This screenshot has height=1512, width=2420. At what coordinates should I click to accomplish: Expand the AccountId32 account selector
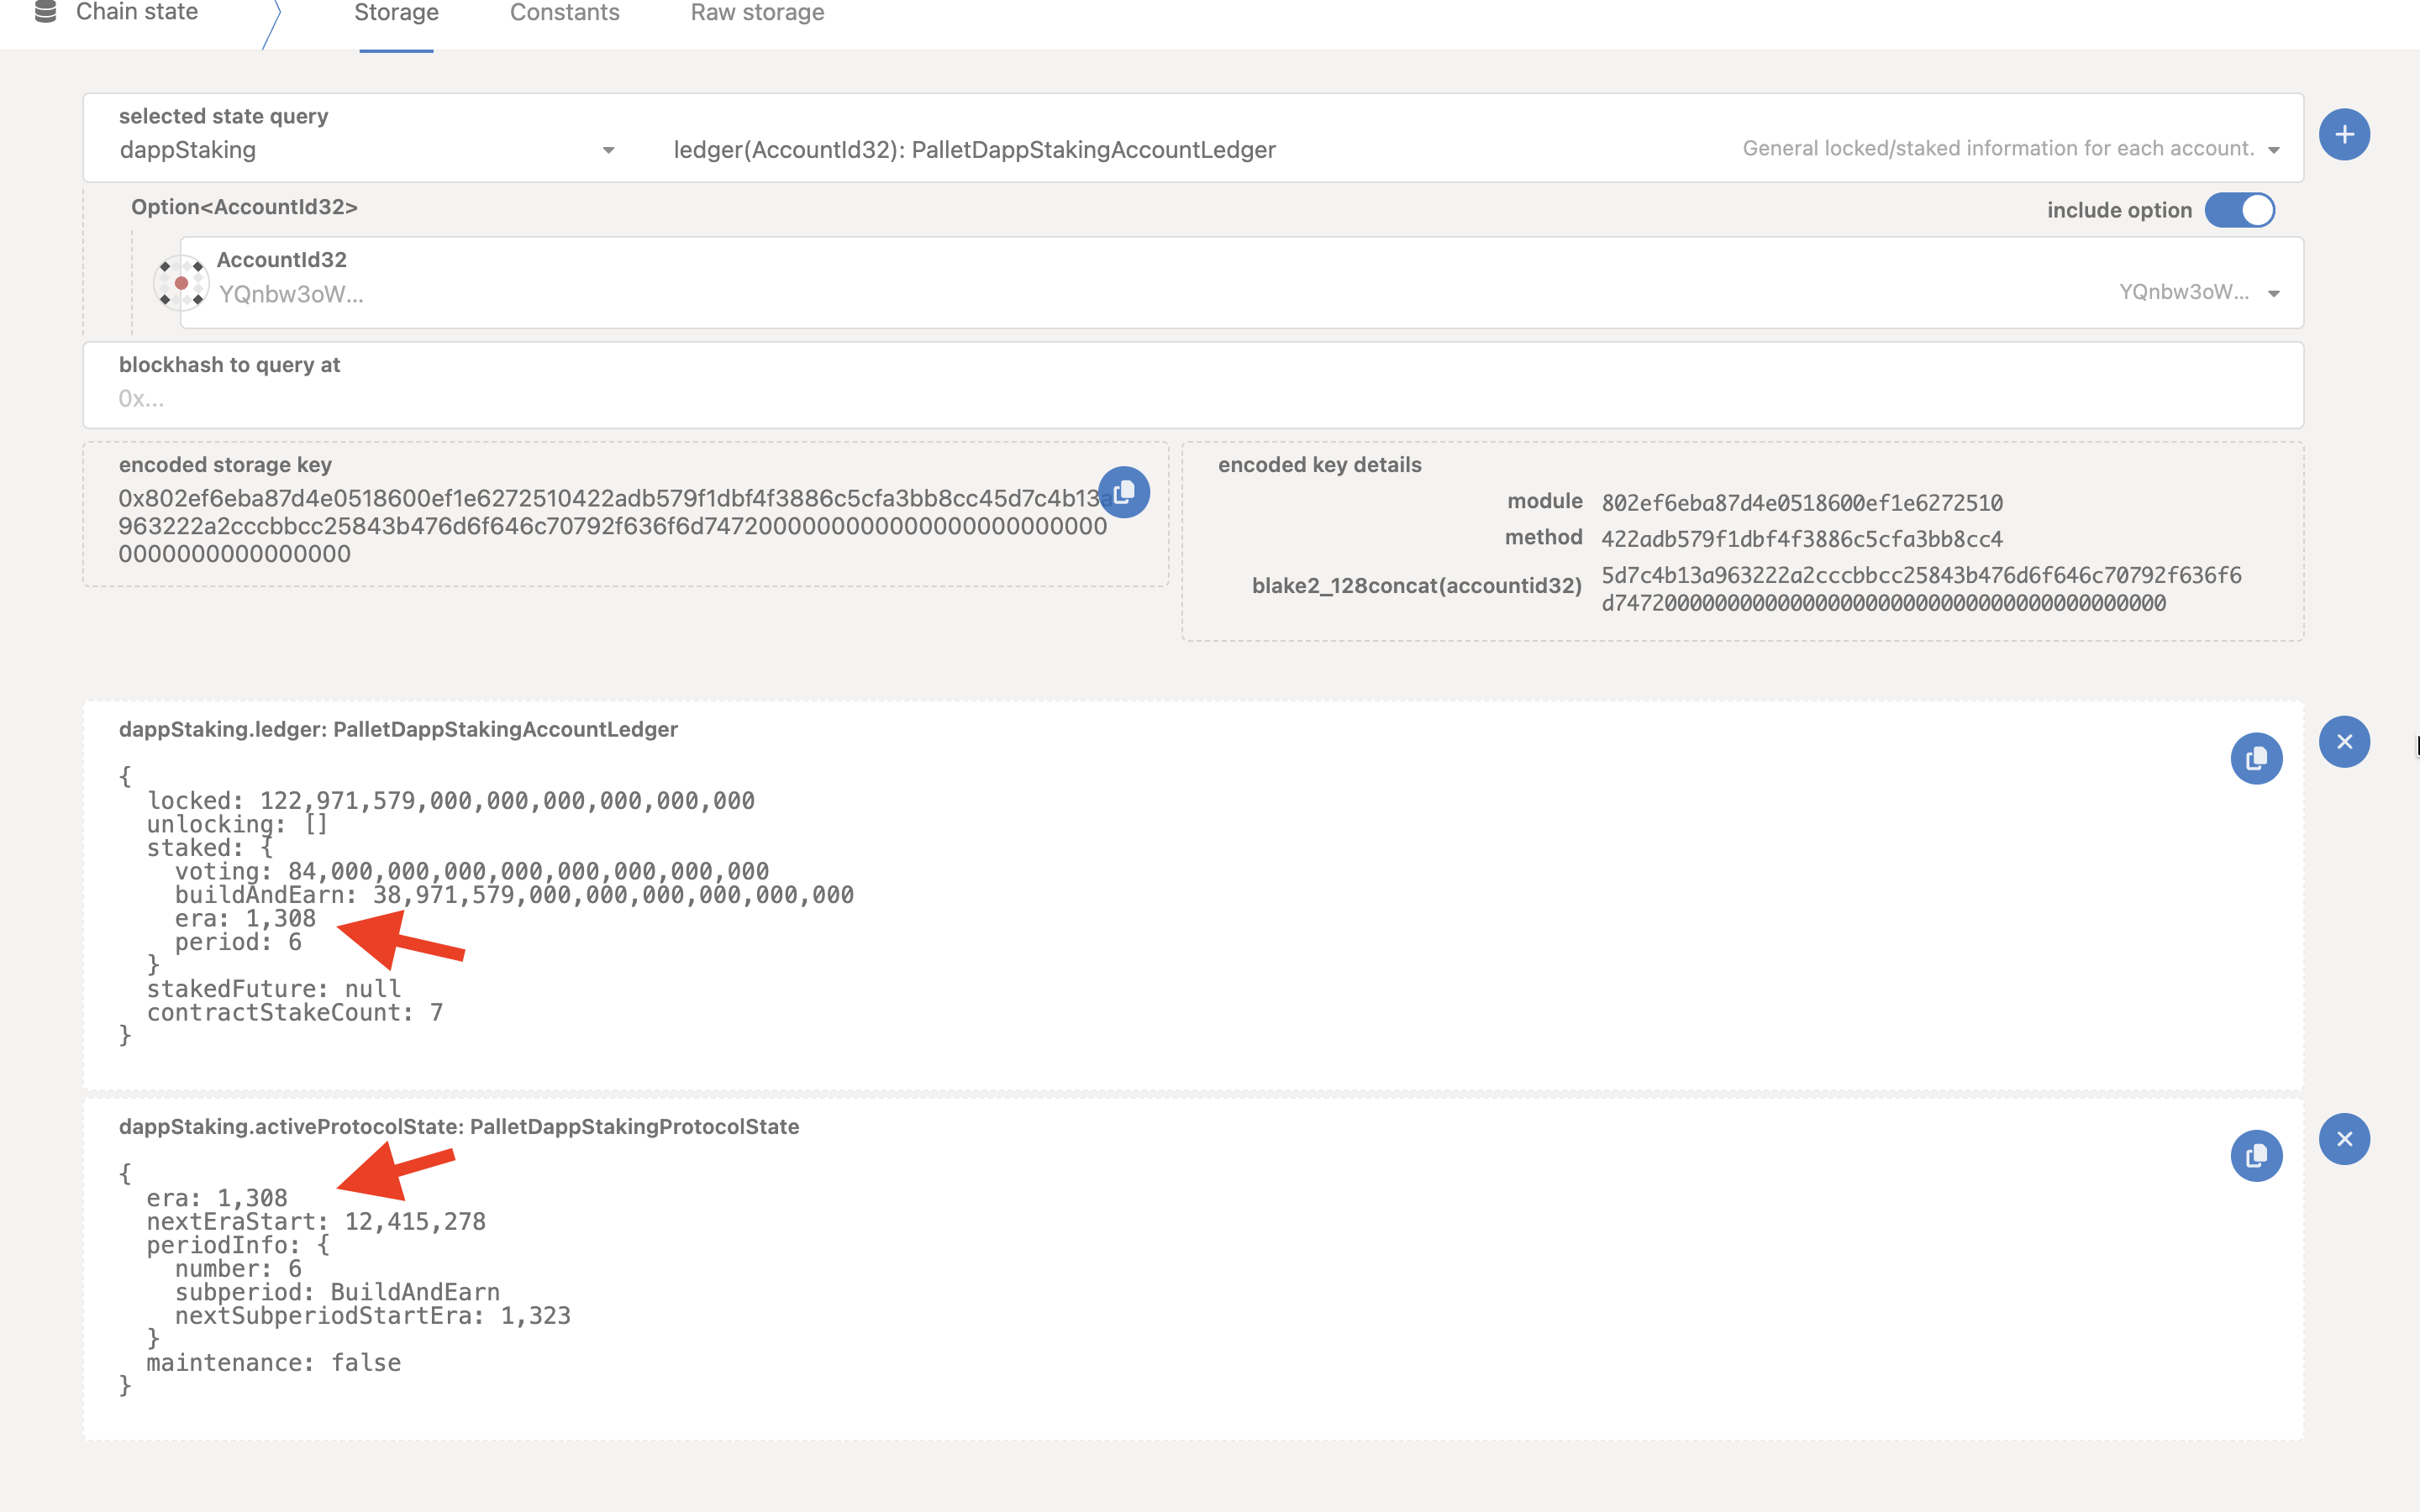coord(2272,293)
